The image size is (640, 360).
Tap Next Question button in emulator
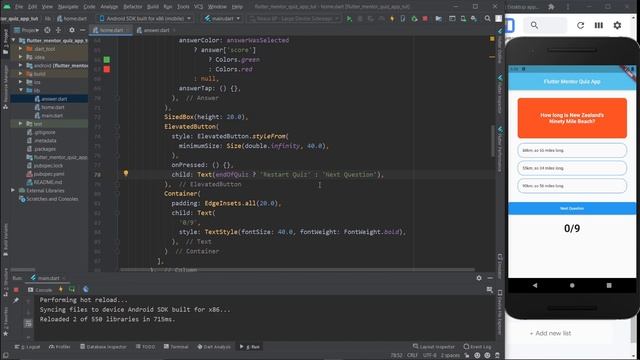point(572,208)
